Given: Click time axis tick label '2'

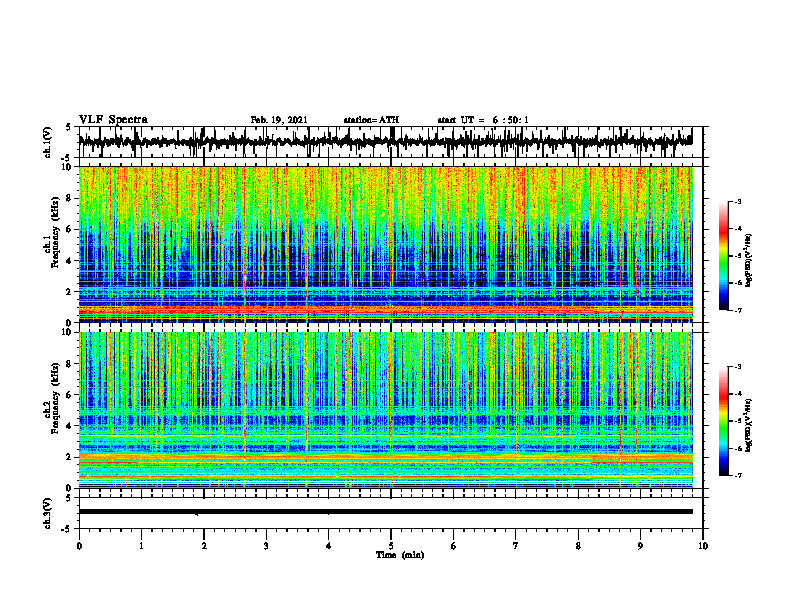Looking at the screenshot, I should [204, 546].
